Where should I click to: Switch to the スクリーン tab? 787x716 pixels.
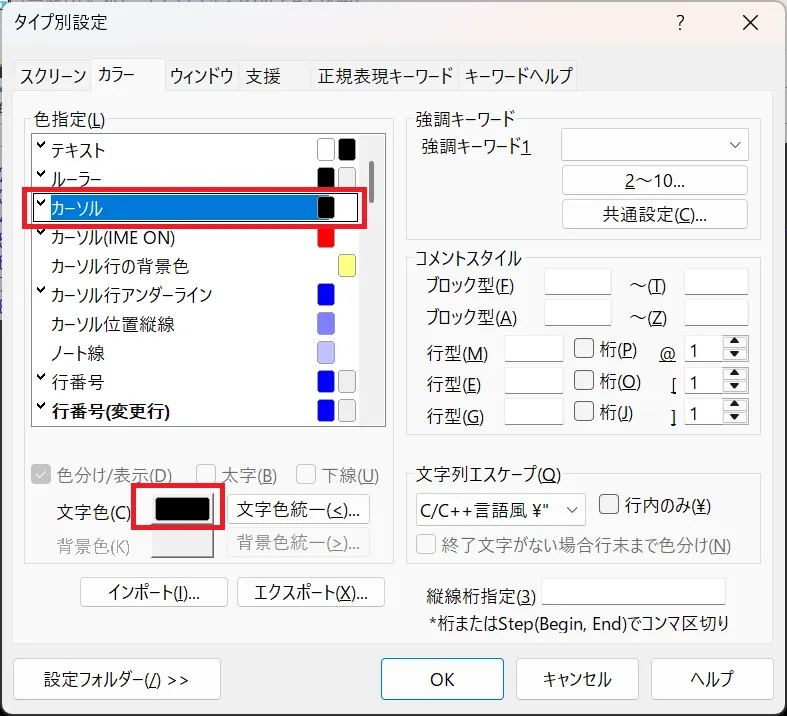[x=53, y=76]
